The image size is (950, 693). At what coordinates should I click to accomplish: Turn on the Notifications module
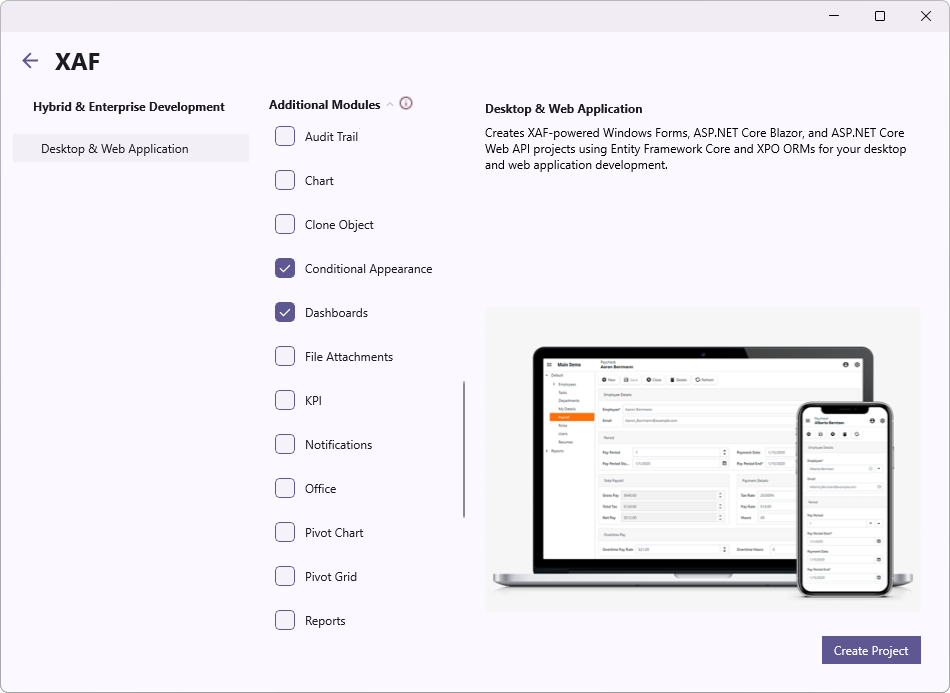coord(285,445)
